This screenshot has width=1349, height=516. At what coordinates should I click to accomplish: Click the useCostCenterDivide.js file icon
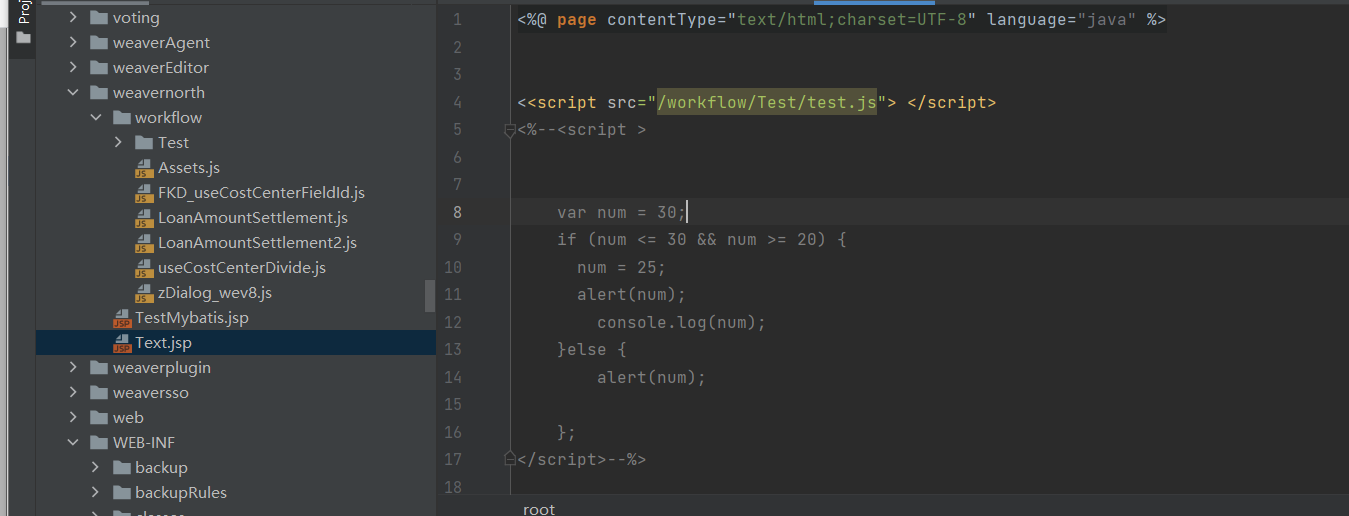143,268
